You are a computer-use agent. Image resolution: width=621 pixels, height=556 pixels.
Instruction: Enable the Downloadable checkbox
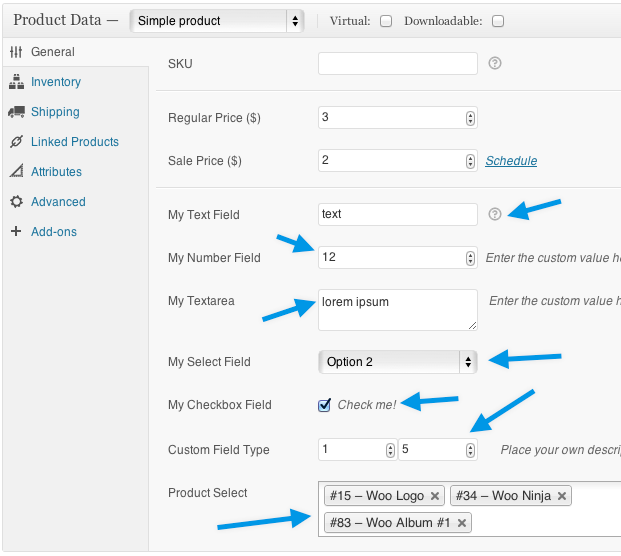click(x=498, y=21)
